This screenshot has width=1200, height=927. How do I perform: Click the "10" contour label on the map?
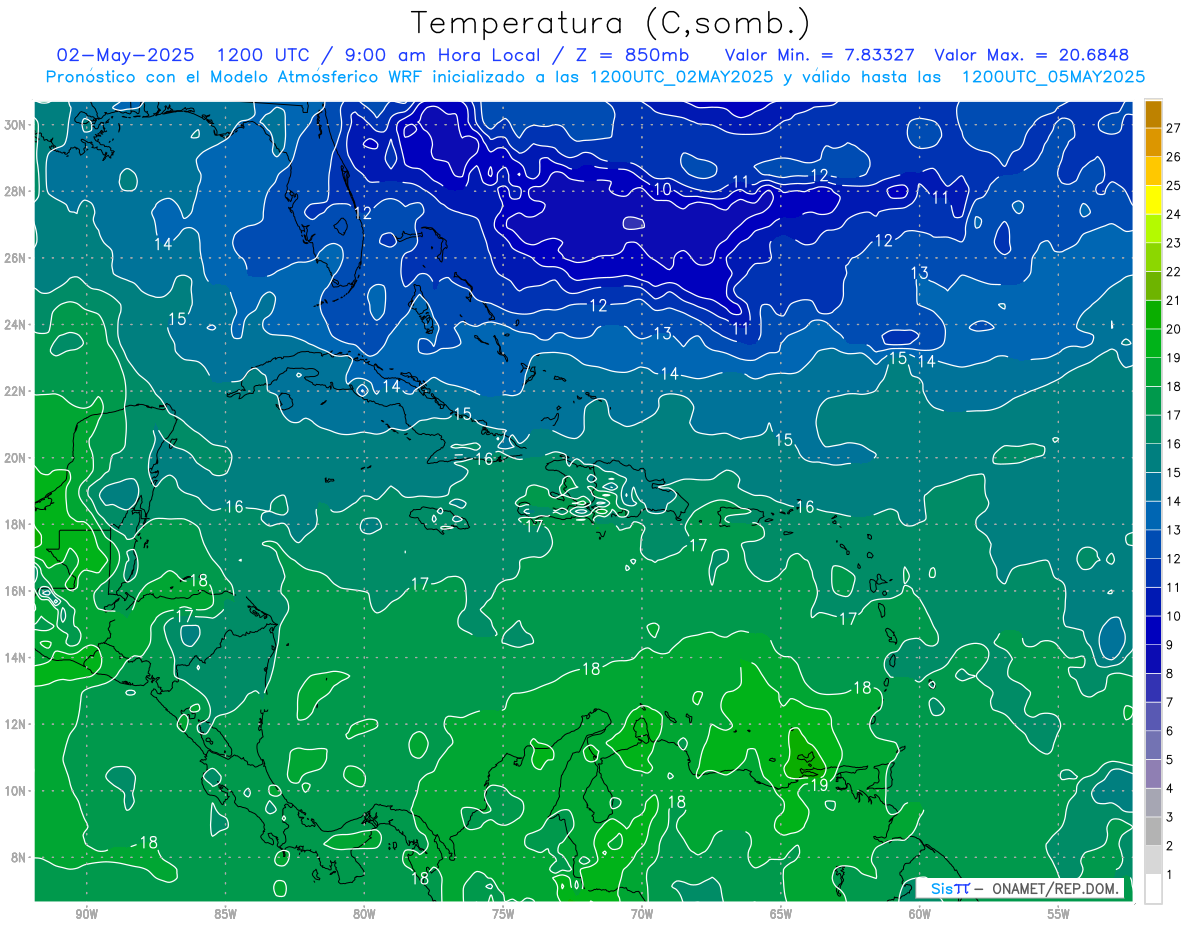662,188
